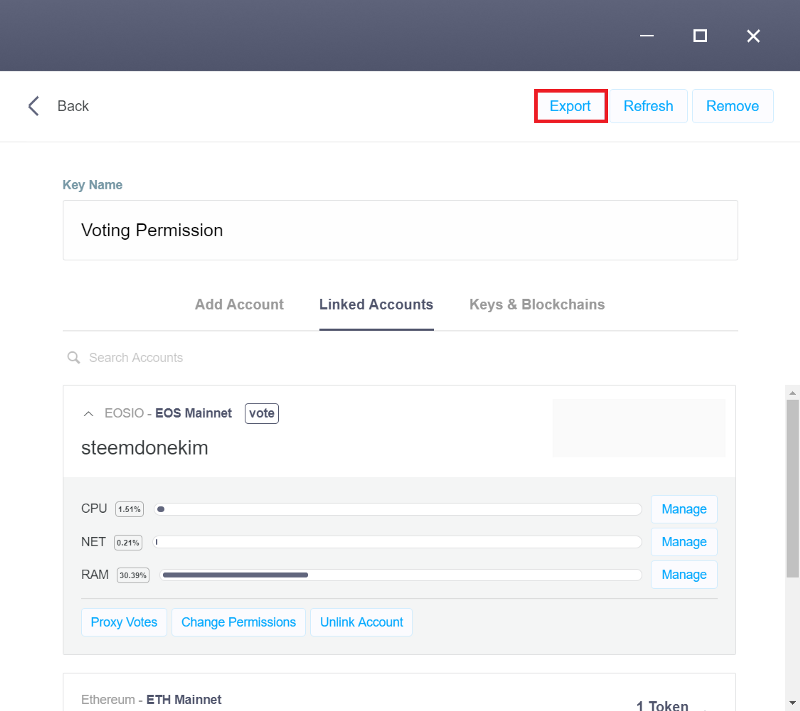Export the Voting Permission key
This screenshot has width=800, height=711.
tap(570, 106)
